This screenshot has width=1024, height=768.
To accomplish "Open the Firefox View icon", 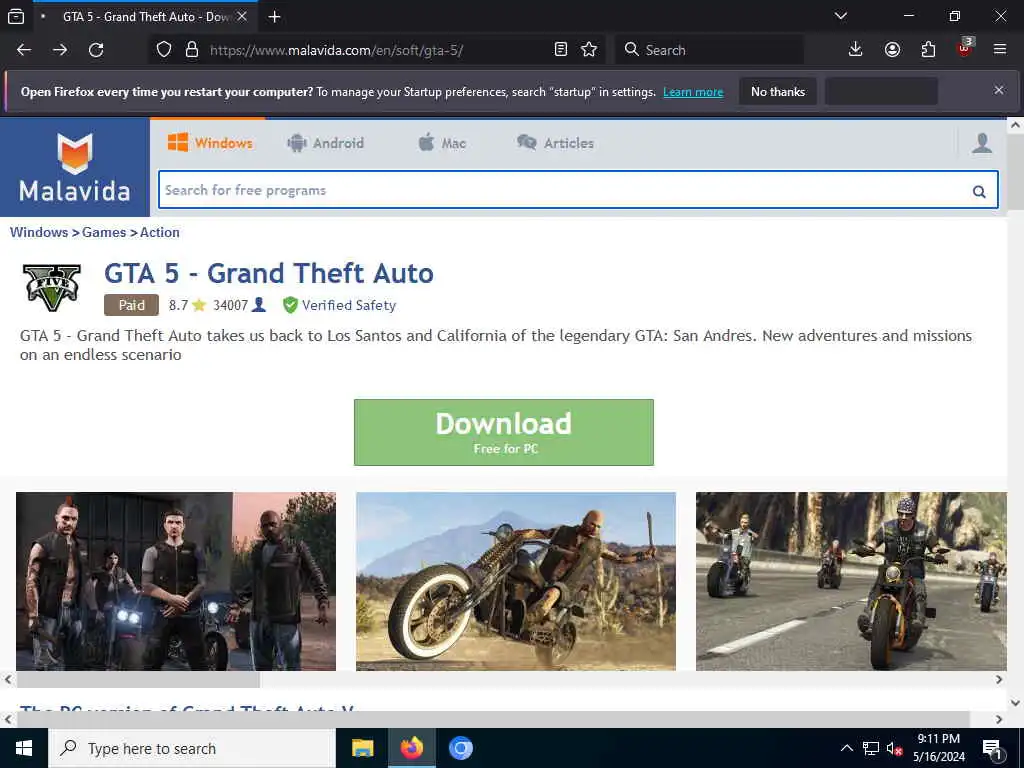I will point(16,16).
